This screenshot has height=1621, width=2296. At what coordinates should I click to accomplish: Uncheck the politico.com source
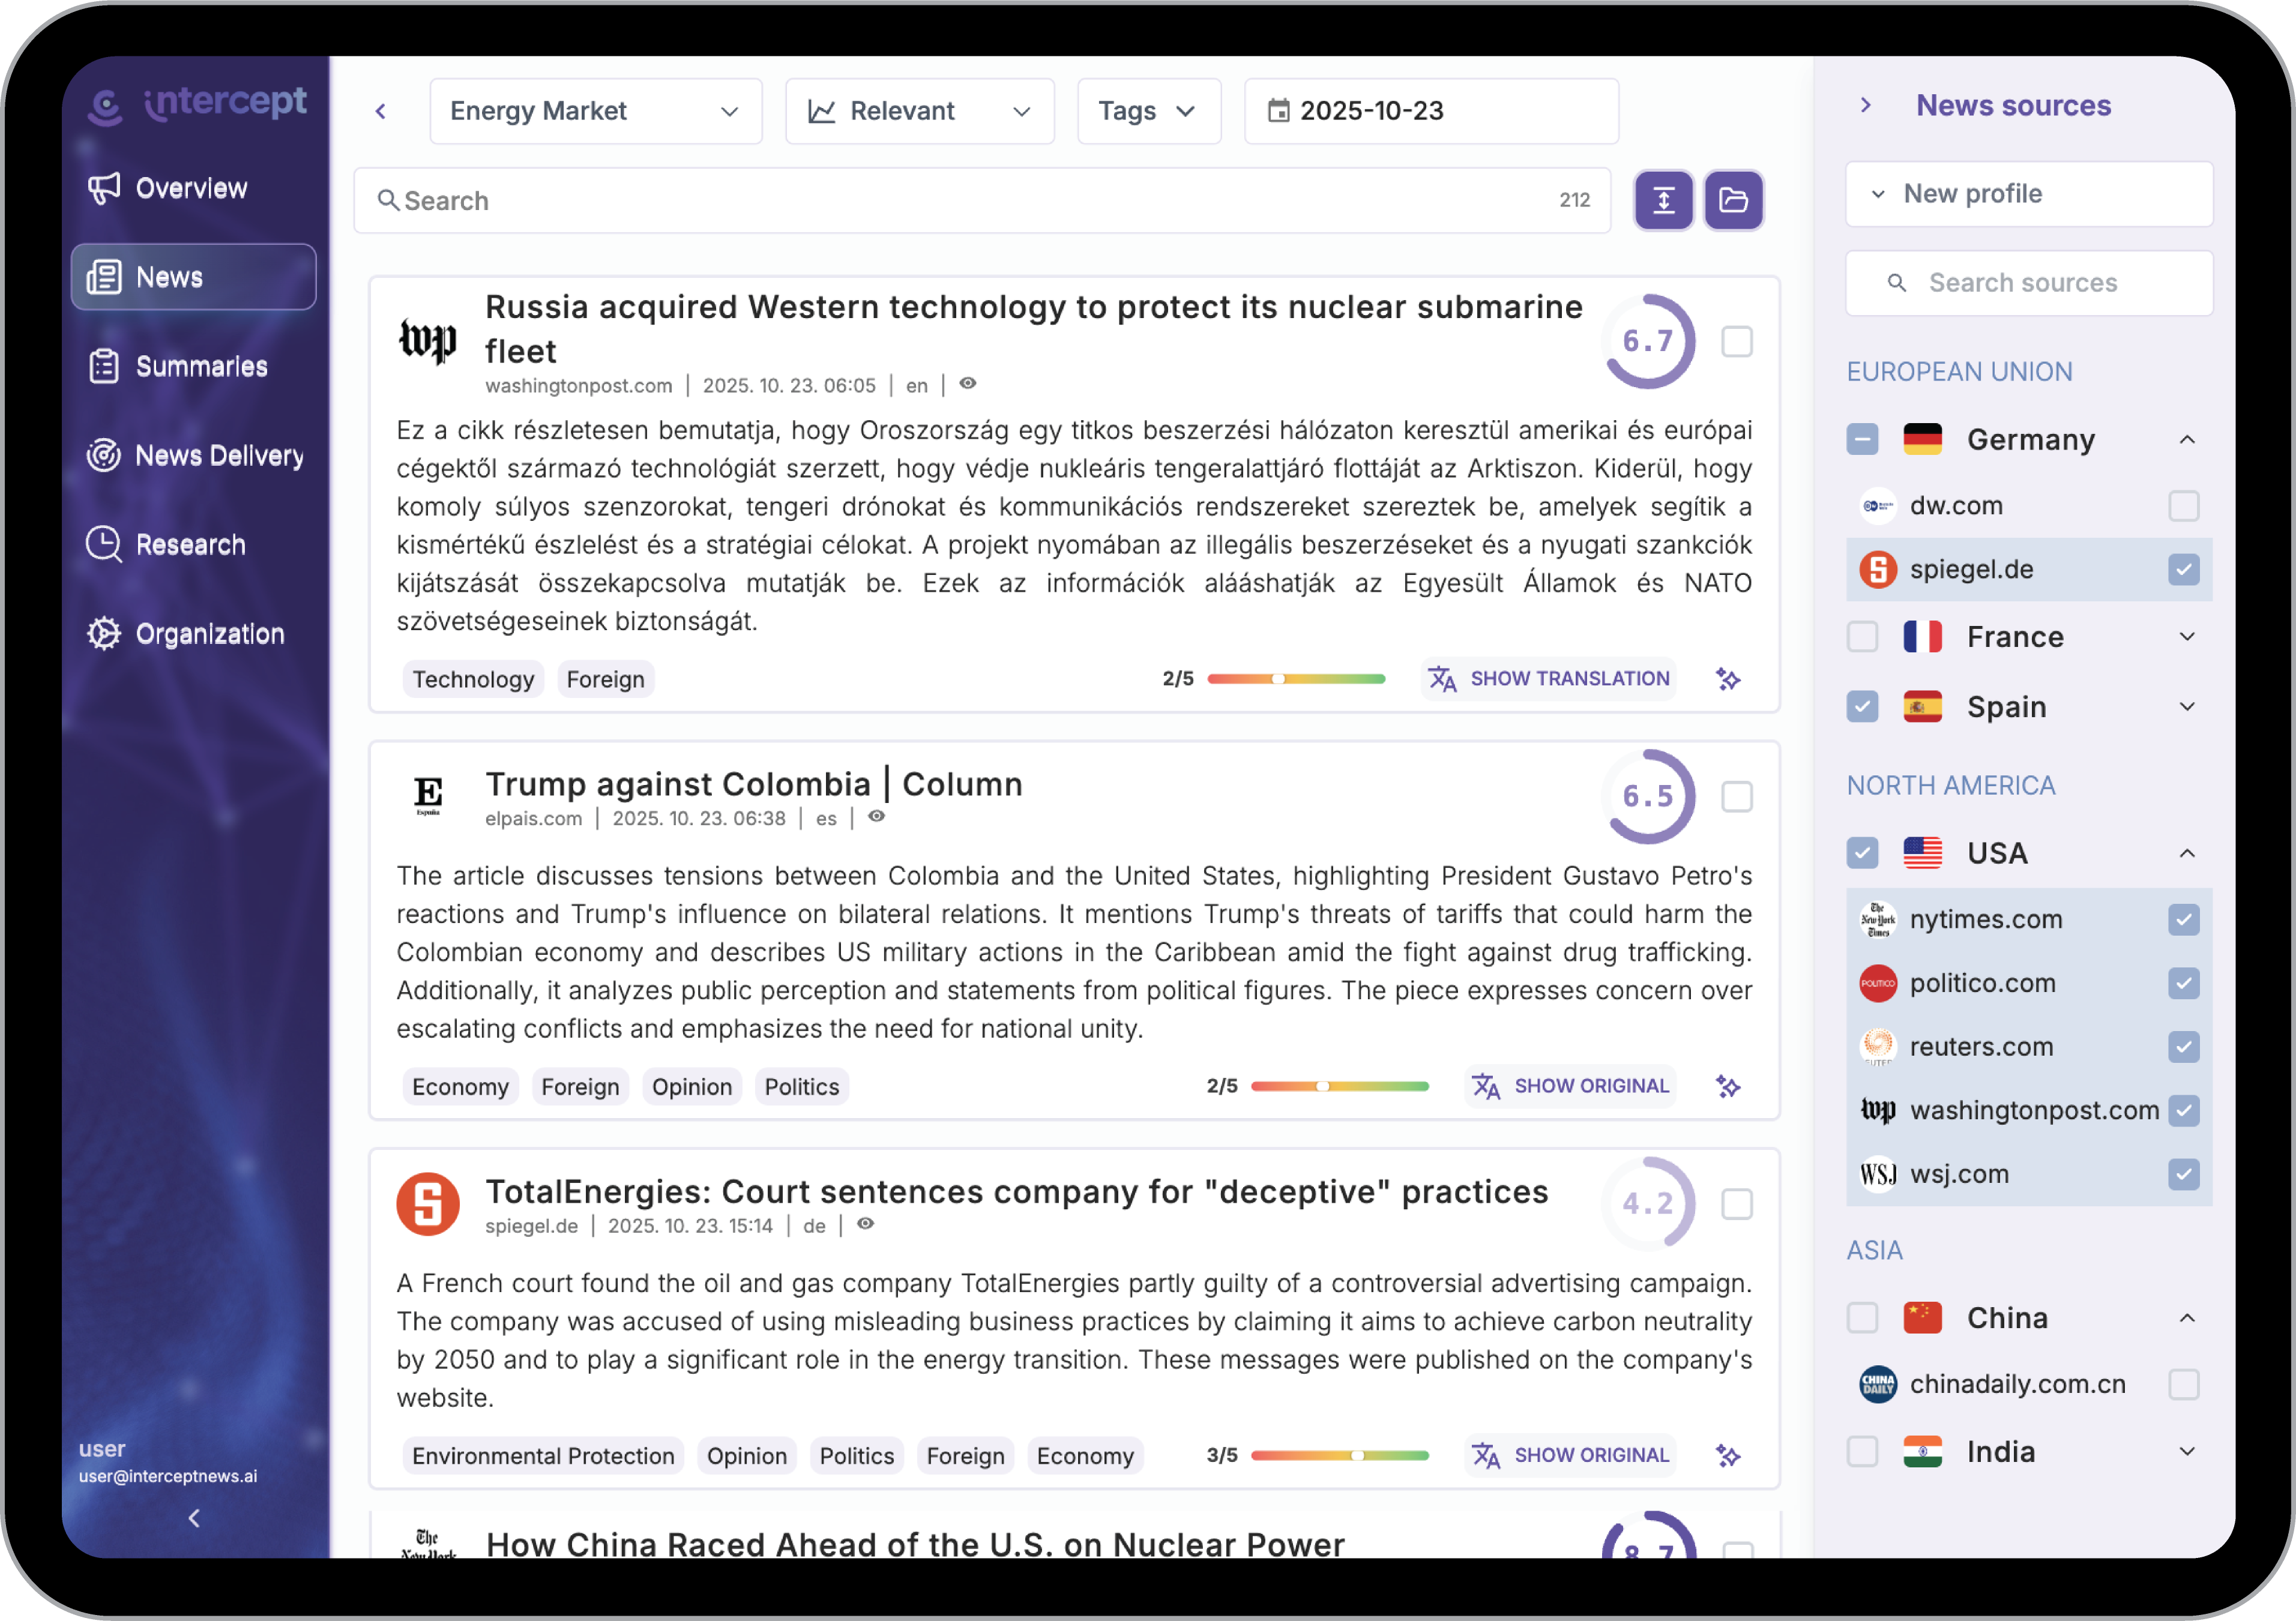click(x=2183, y=983)
